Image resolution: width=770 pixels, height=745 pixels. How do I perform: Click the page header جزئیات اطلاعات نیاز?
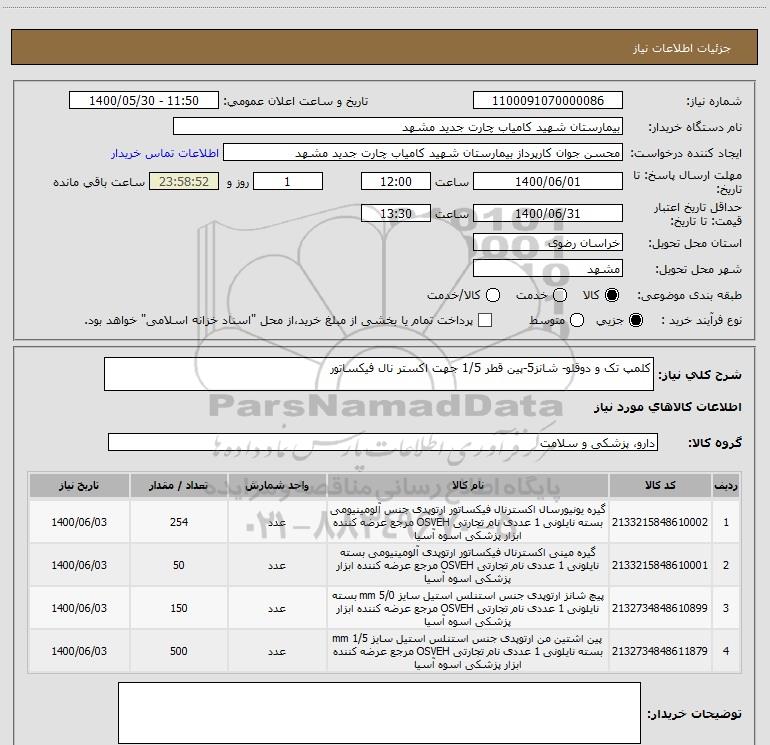coord(682,48)
